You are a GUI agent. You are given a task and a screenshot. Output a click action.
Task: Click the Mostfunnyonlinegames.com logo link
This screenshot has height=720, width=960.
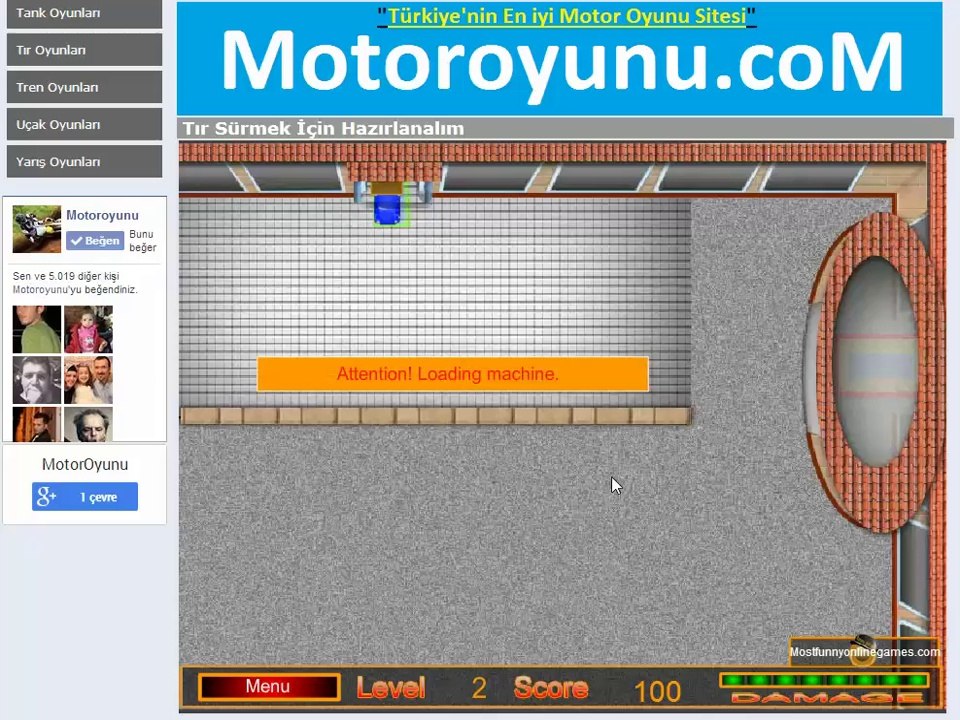864,651
